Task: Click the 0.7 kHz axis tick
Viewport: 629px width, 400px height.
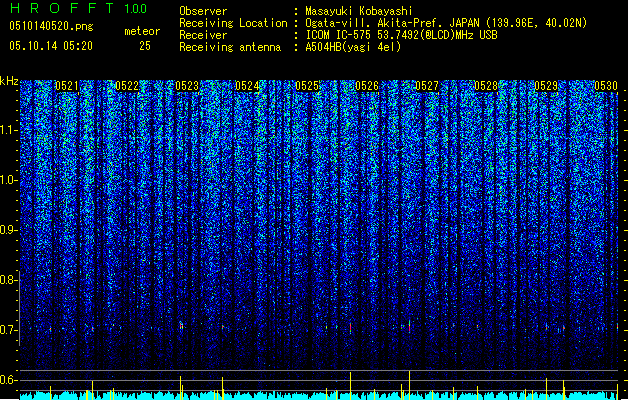Action: click(x=9, y=330)
